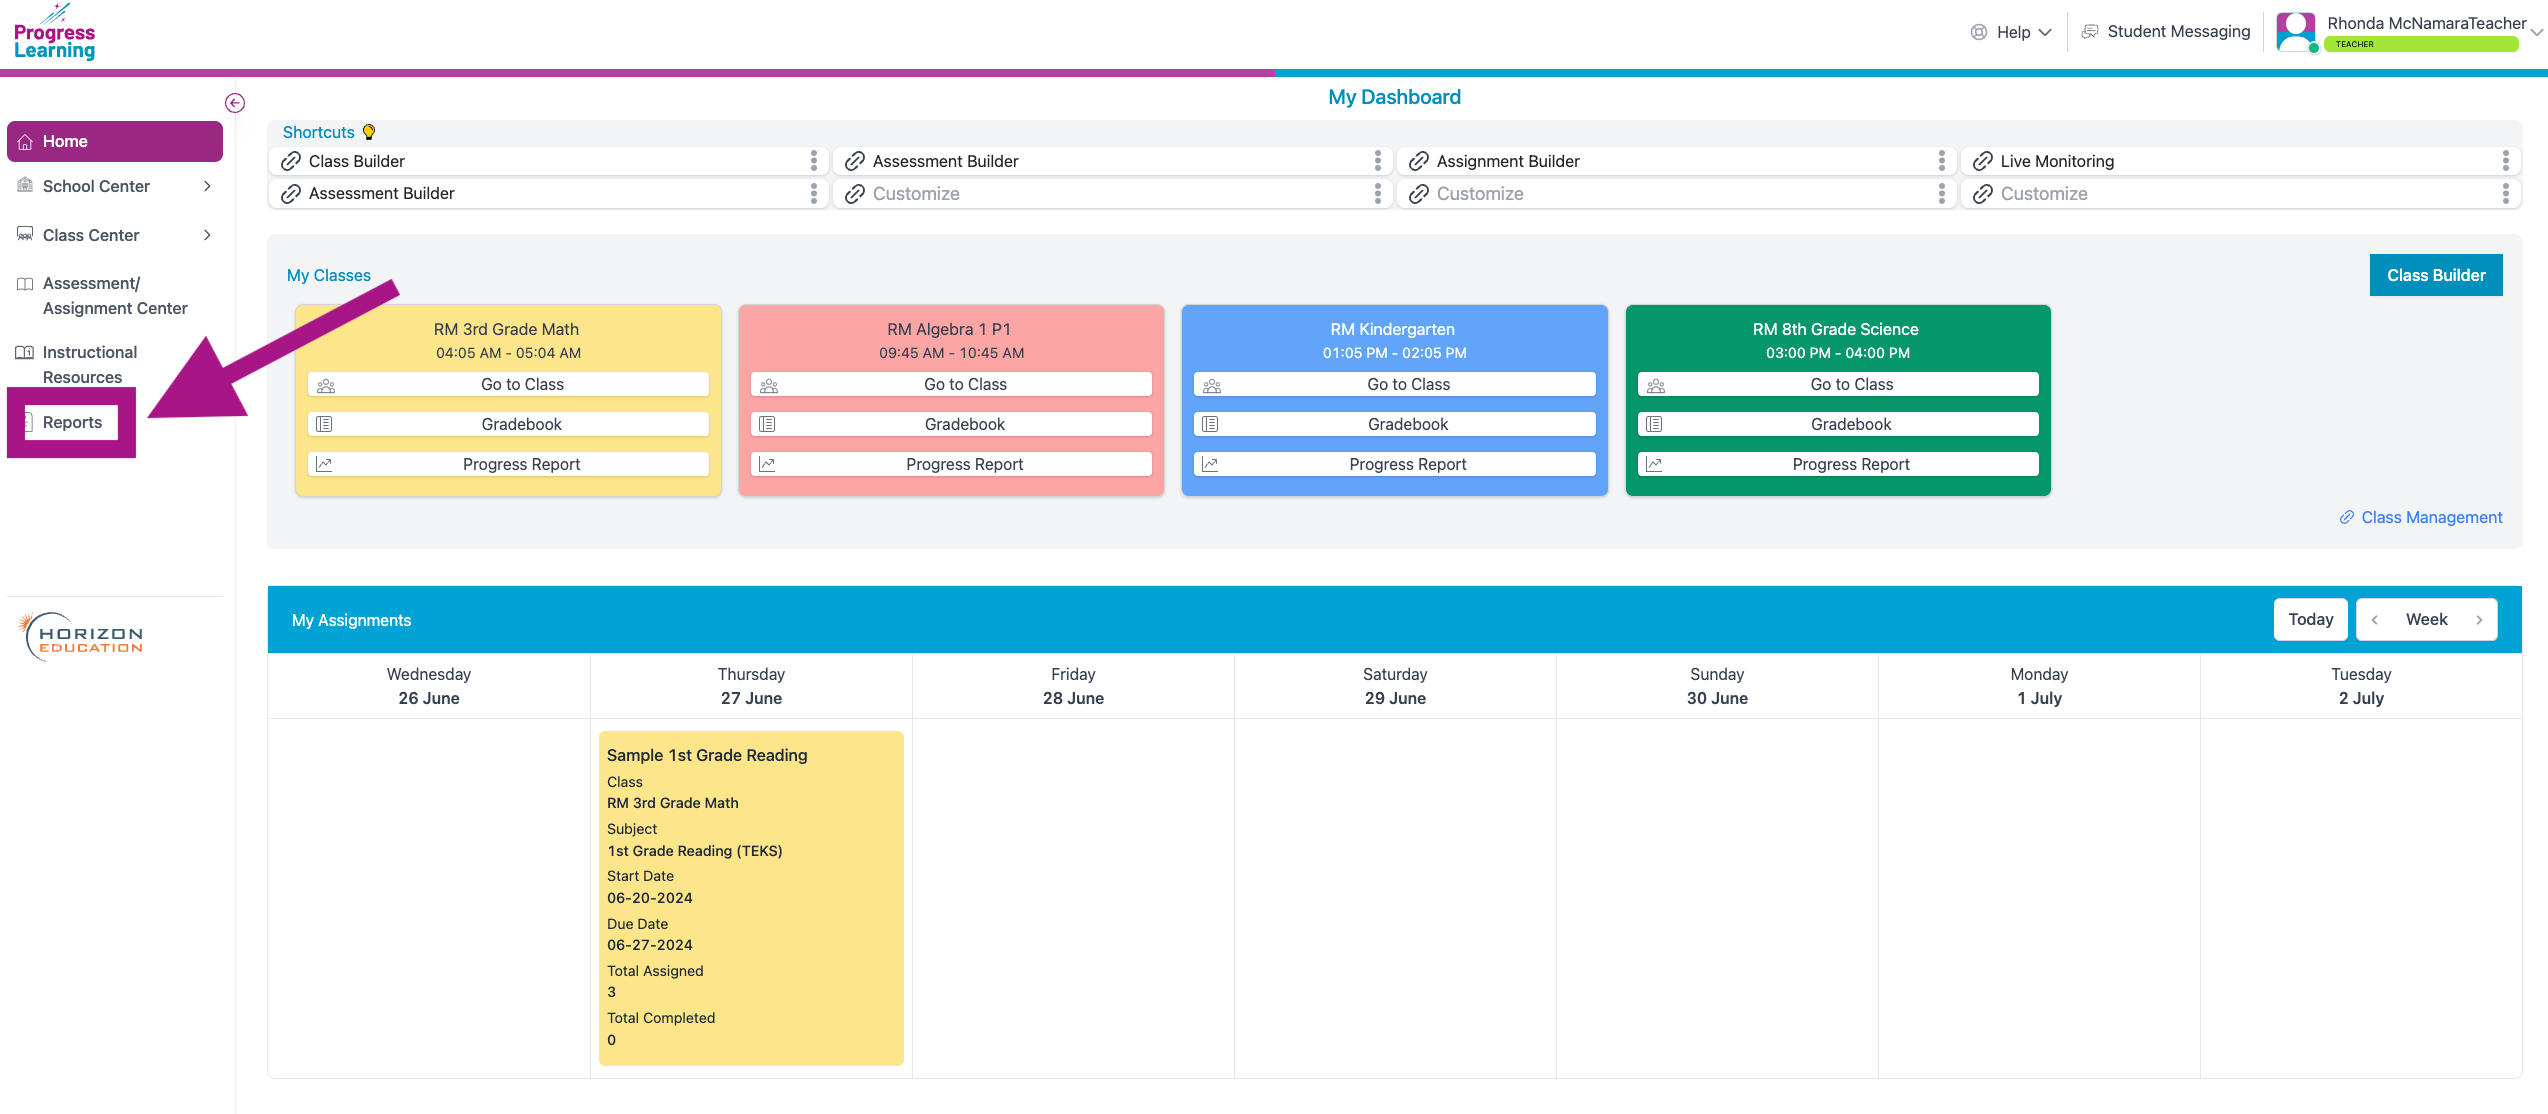Screen dimensions: 2548x1114
Task: Open Class Center via its sidebar icon
Action: click(23, 234)
